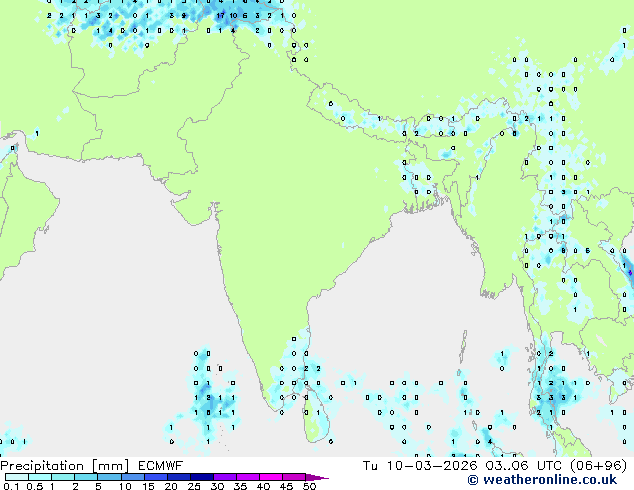Select the 45–50 mm legend swatch
634x490 pixels.
294,477
